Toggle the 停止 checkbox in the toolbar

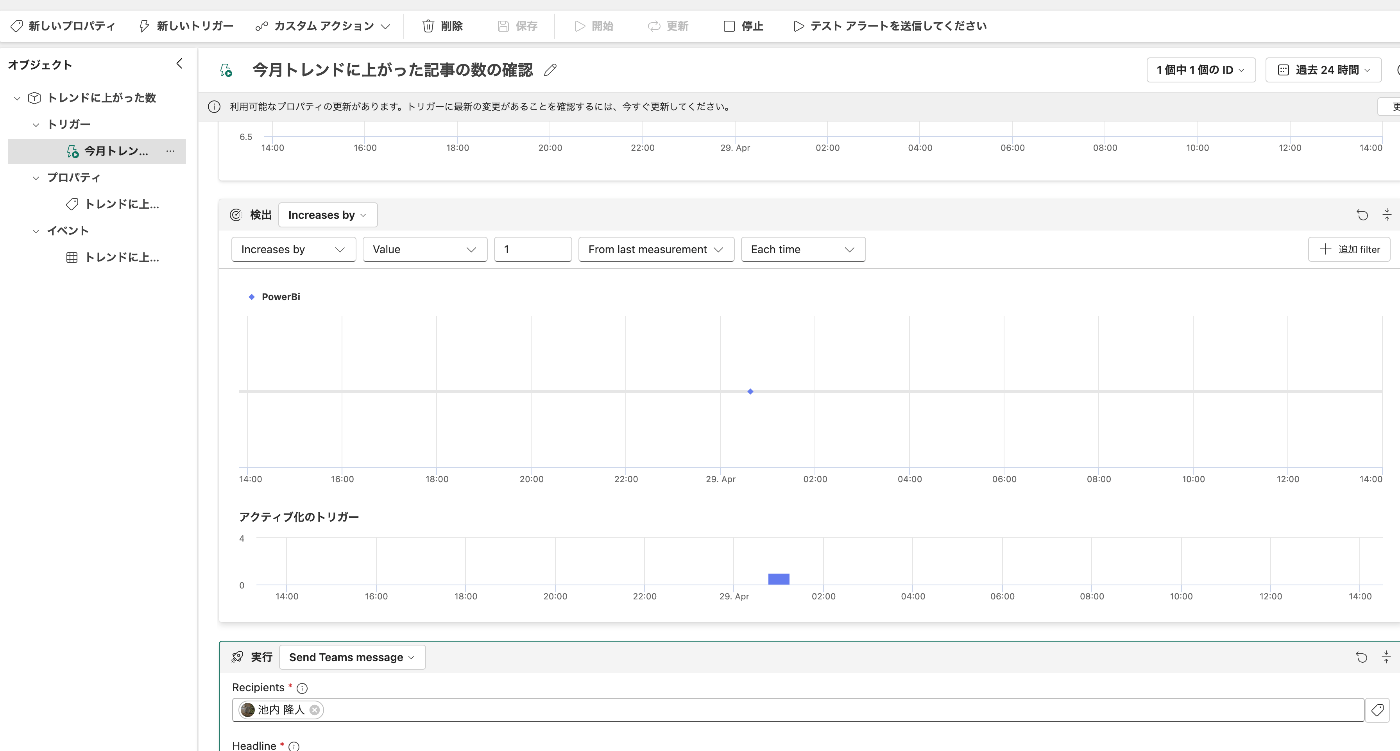tap(729, 26)
